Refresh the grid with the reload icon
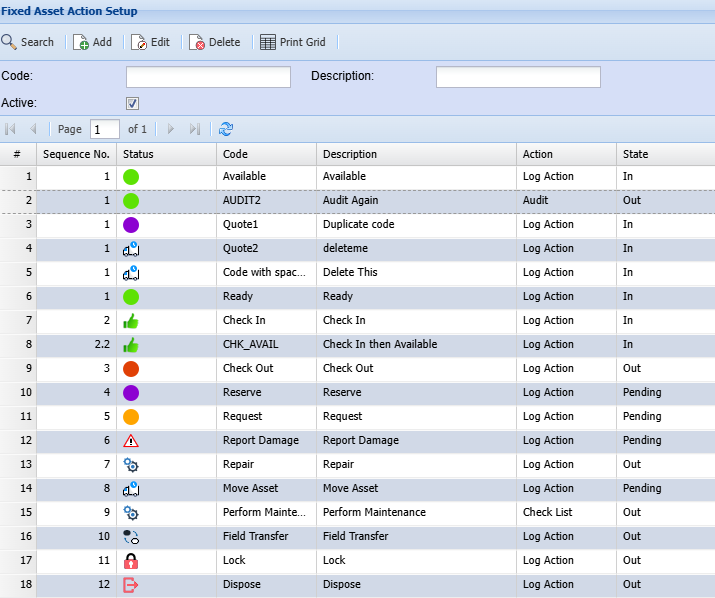715x598 pixels. [x=226, y=129]
